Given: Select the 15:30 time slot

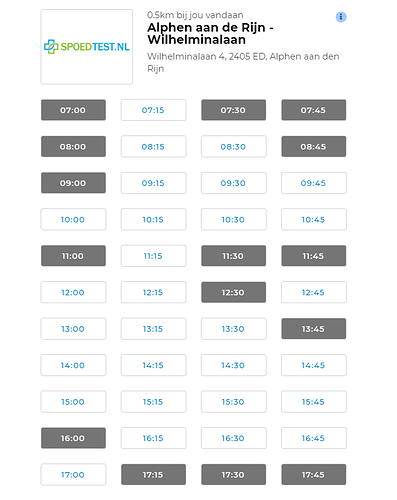Looking at the screenshot, I should click(234, 402).
